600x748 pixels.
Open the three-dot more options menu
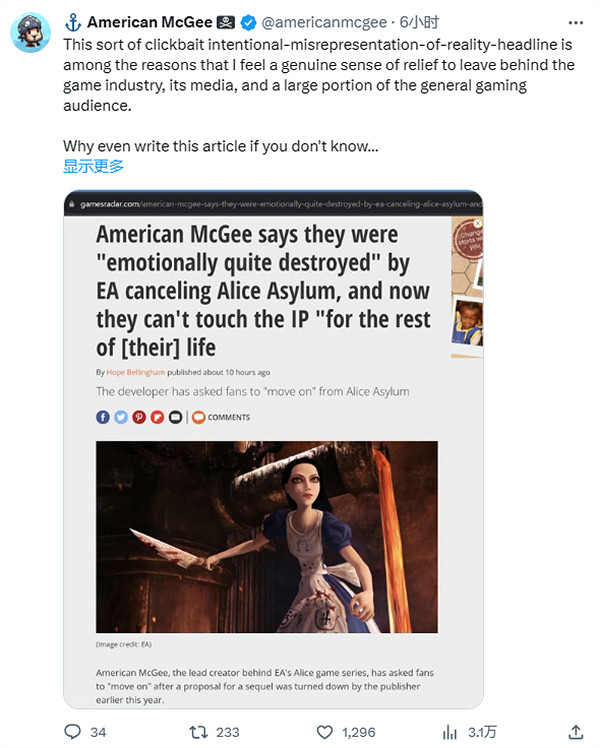576,22
